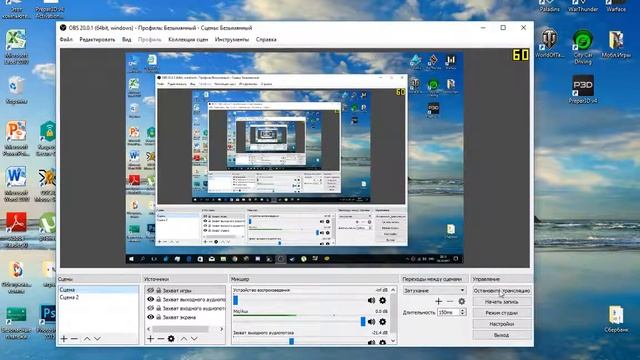
Task: Click Начать запись button
Action: click(502, 302)
